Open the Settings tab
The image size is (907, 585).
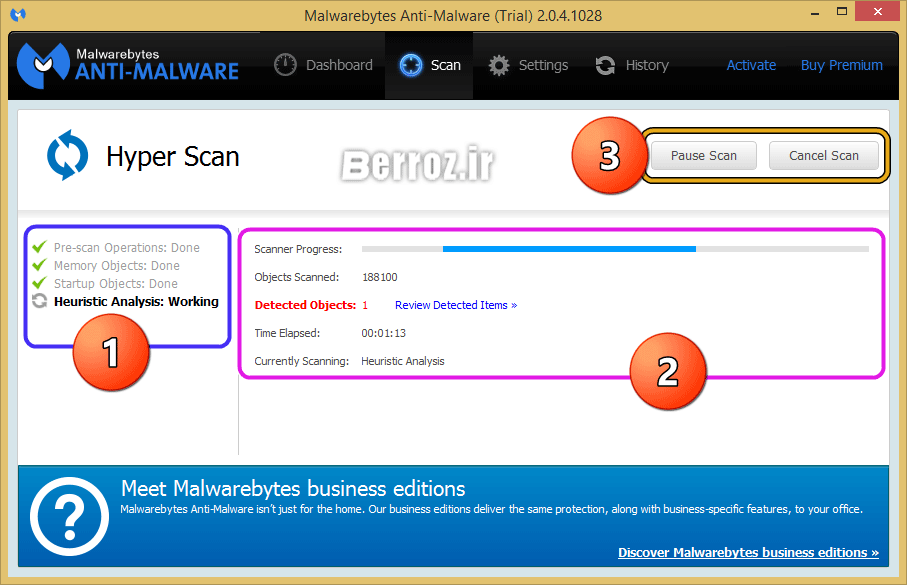(x=528, y=65)
